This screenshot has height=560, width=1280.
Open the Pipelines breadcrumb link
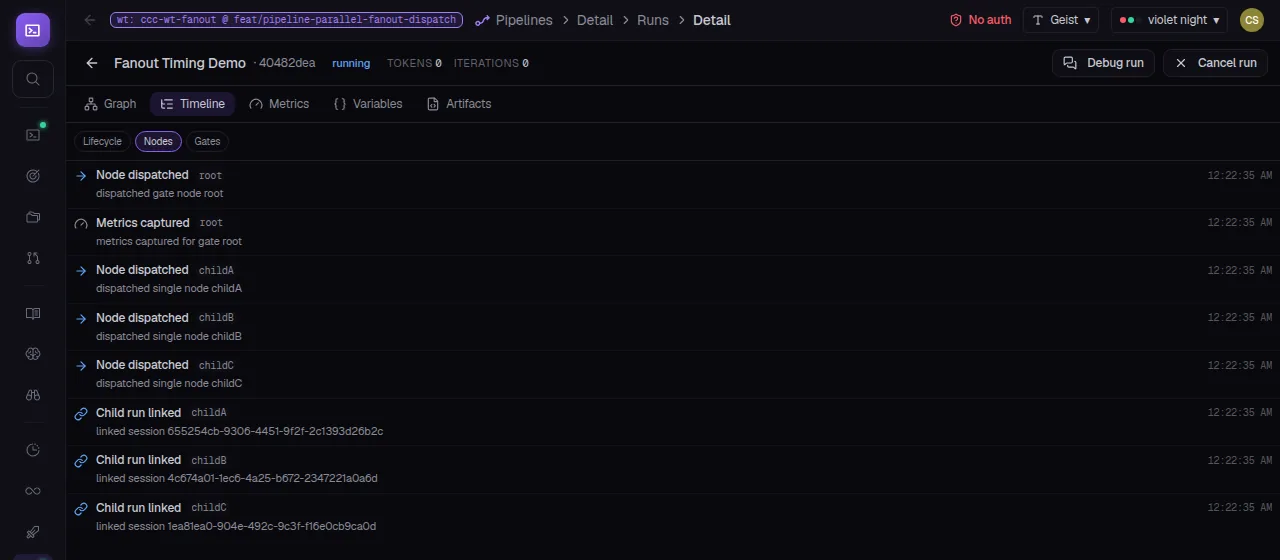[524, 20]
